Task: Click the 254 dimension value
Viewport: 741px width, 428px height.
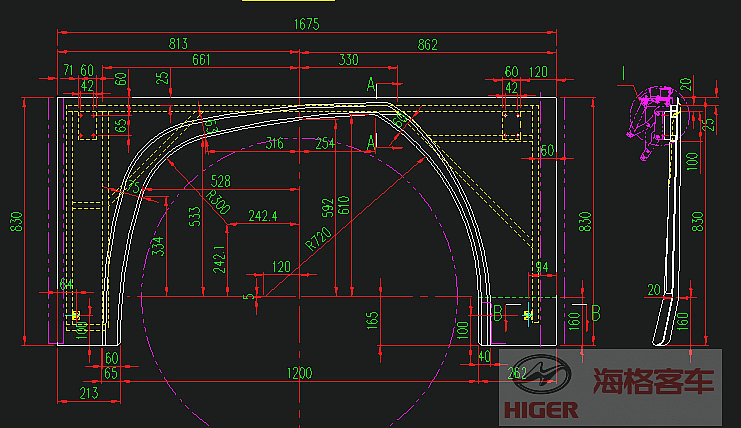Action: click(x=325, y=143)
